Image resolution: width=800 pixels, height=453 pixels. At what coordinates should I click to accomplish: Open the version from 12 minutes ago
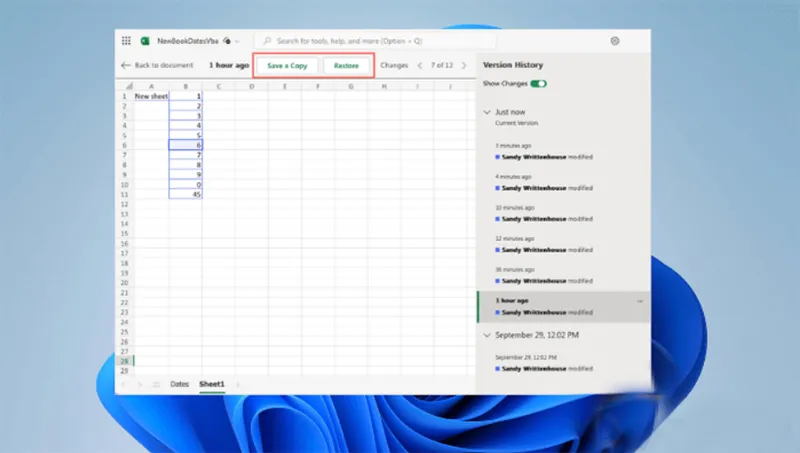[563, 244]
